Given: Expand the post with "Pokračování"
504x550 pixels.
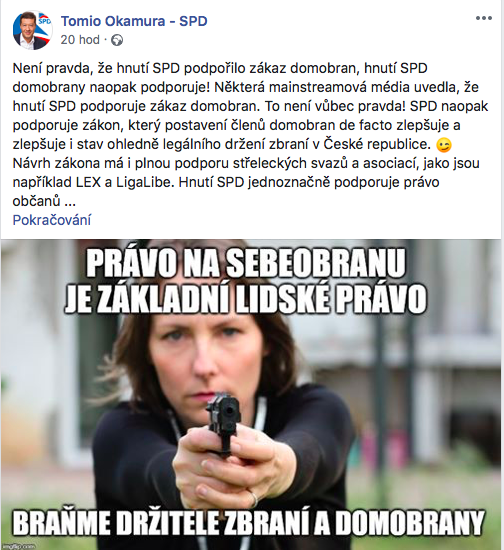Looking at the screenshot, I should coord(52,220).
